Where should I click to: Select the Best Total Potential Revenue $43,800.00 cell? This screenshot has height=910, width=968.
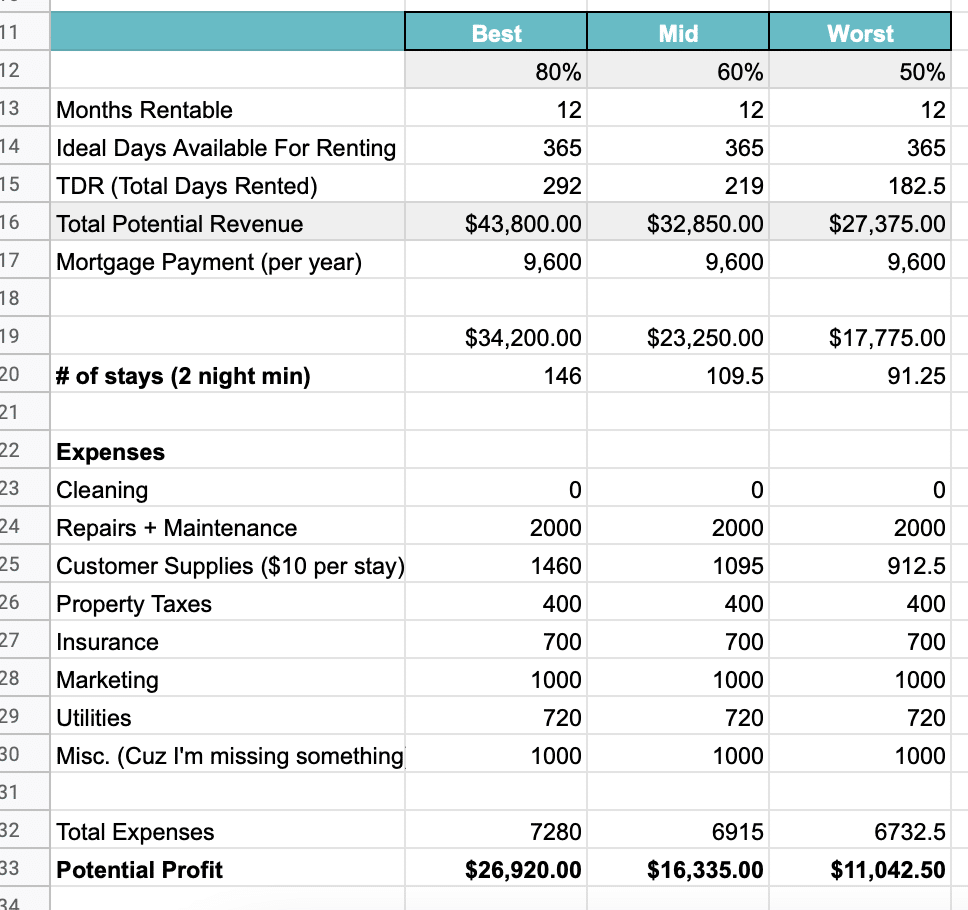[x=496, y=222]
